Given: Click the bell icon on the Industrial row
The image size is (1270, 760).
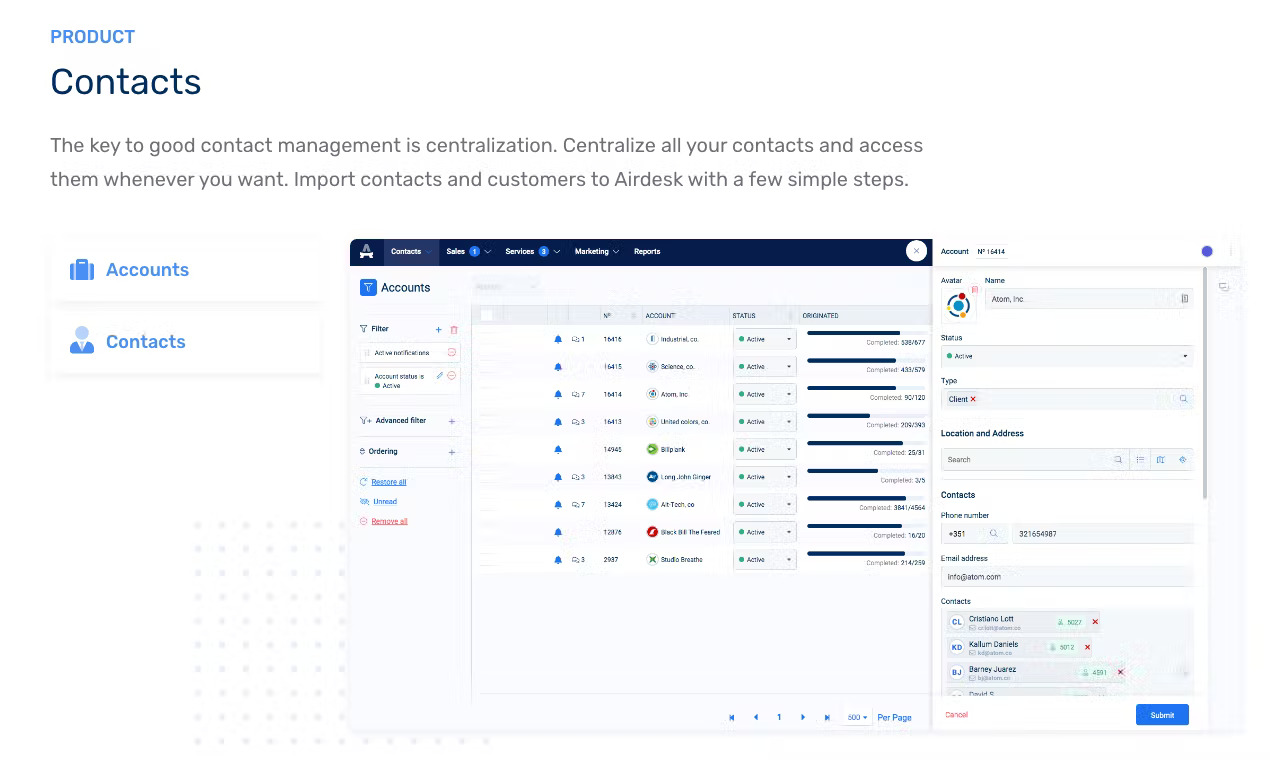Looking at the screenshot, I should tap(558, 339).
